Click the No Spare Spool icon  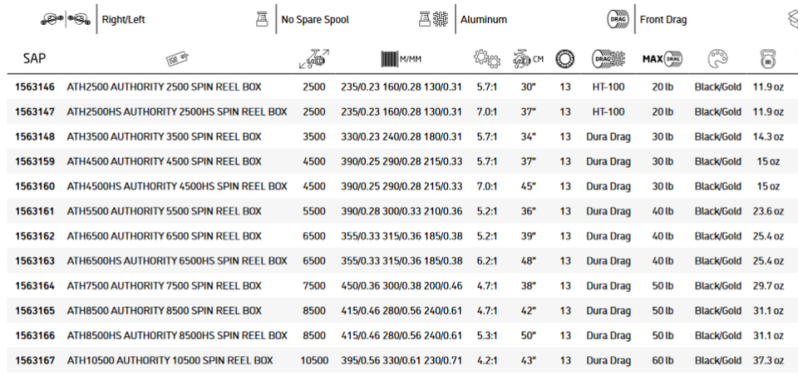coord(262,19)
